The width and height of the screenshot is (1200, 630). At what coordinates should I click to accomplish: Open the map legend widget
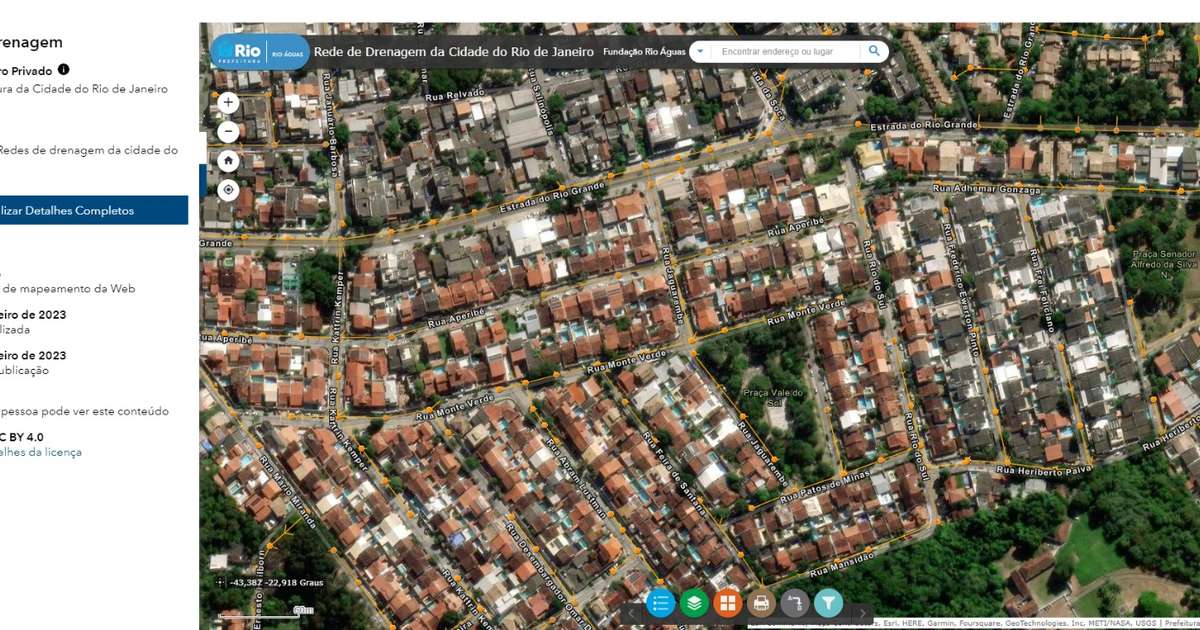click(x=659, y=604)
